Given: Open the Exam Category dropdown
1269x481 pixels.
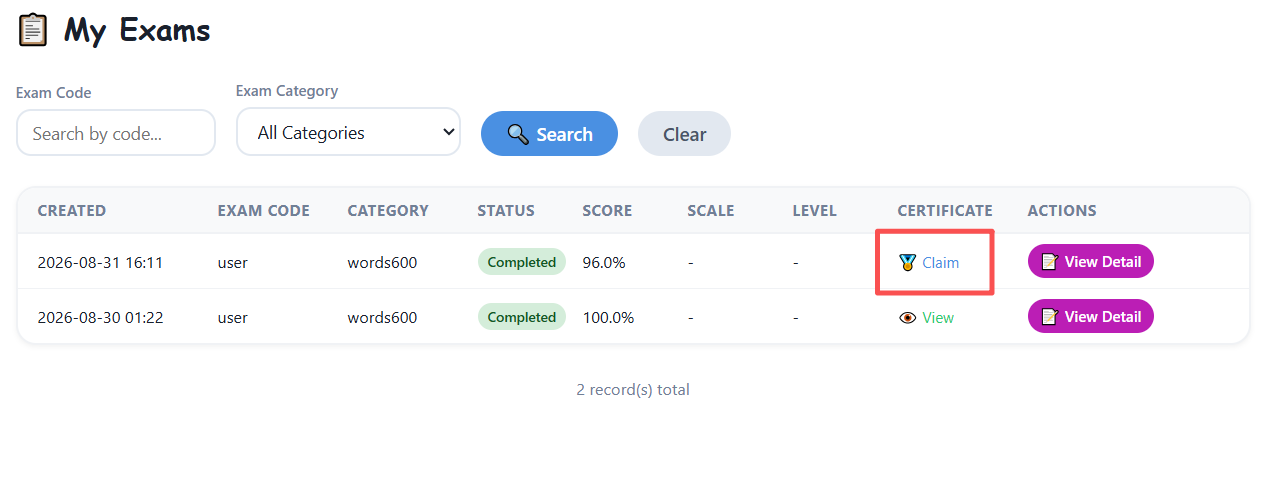Looking at the screenshot, I should click(348, 132).
